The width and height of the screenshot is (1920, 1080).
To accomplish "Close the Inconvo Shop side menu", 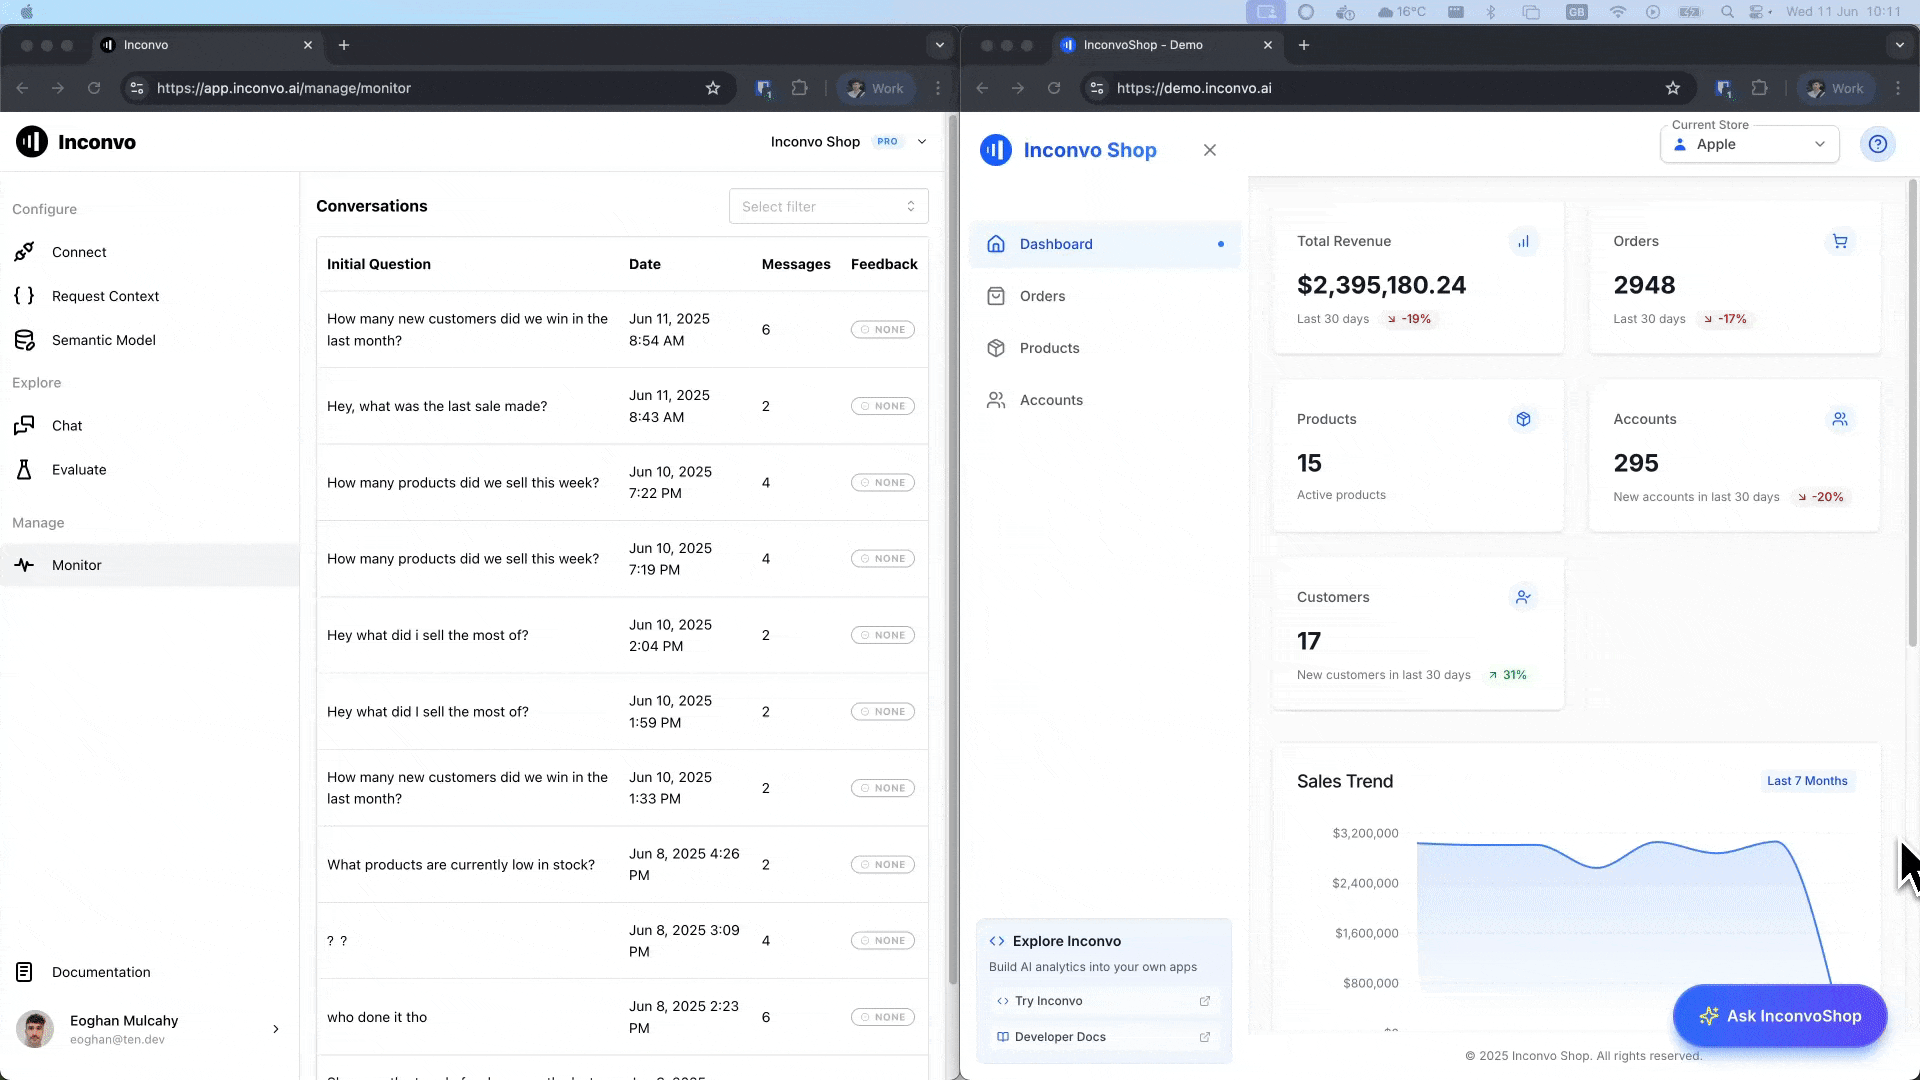I will (1210, 150).
